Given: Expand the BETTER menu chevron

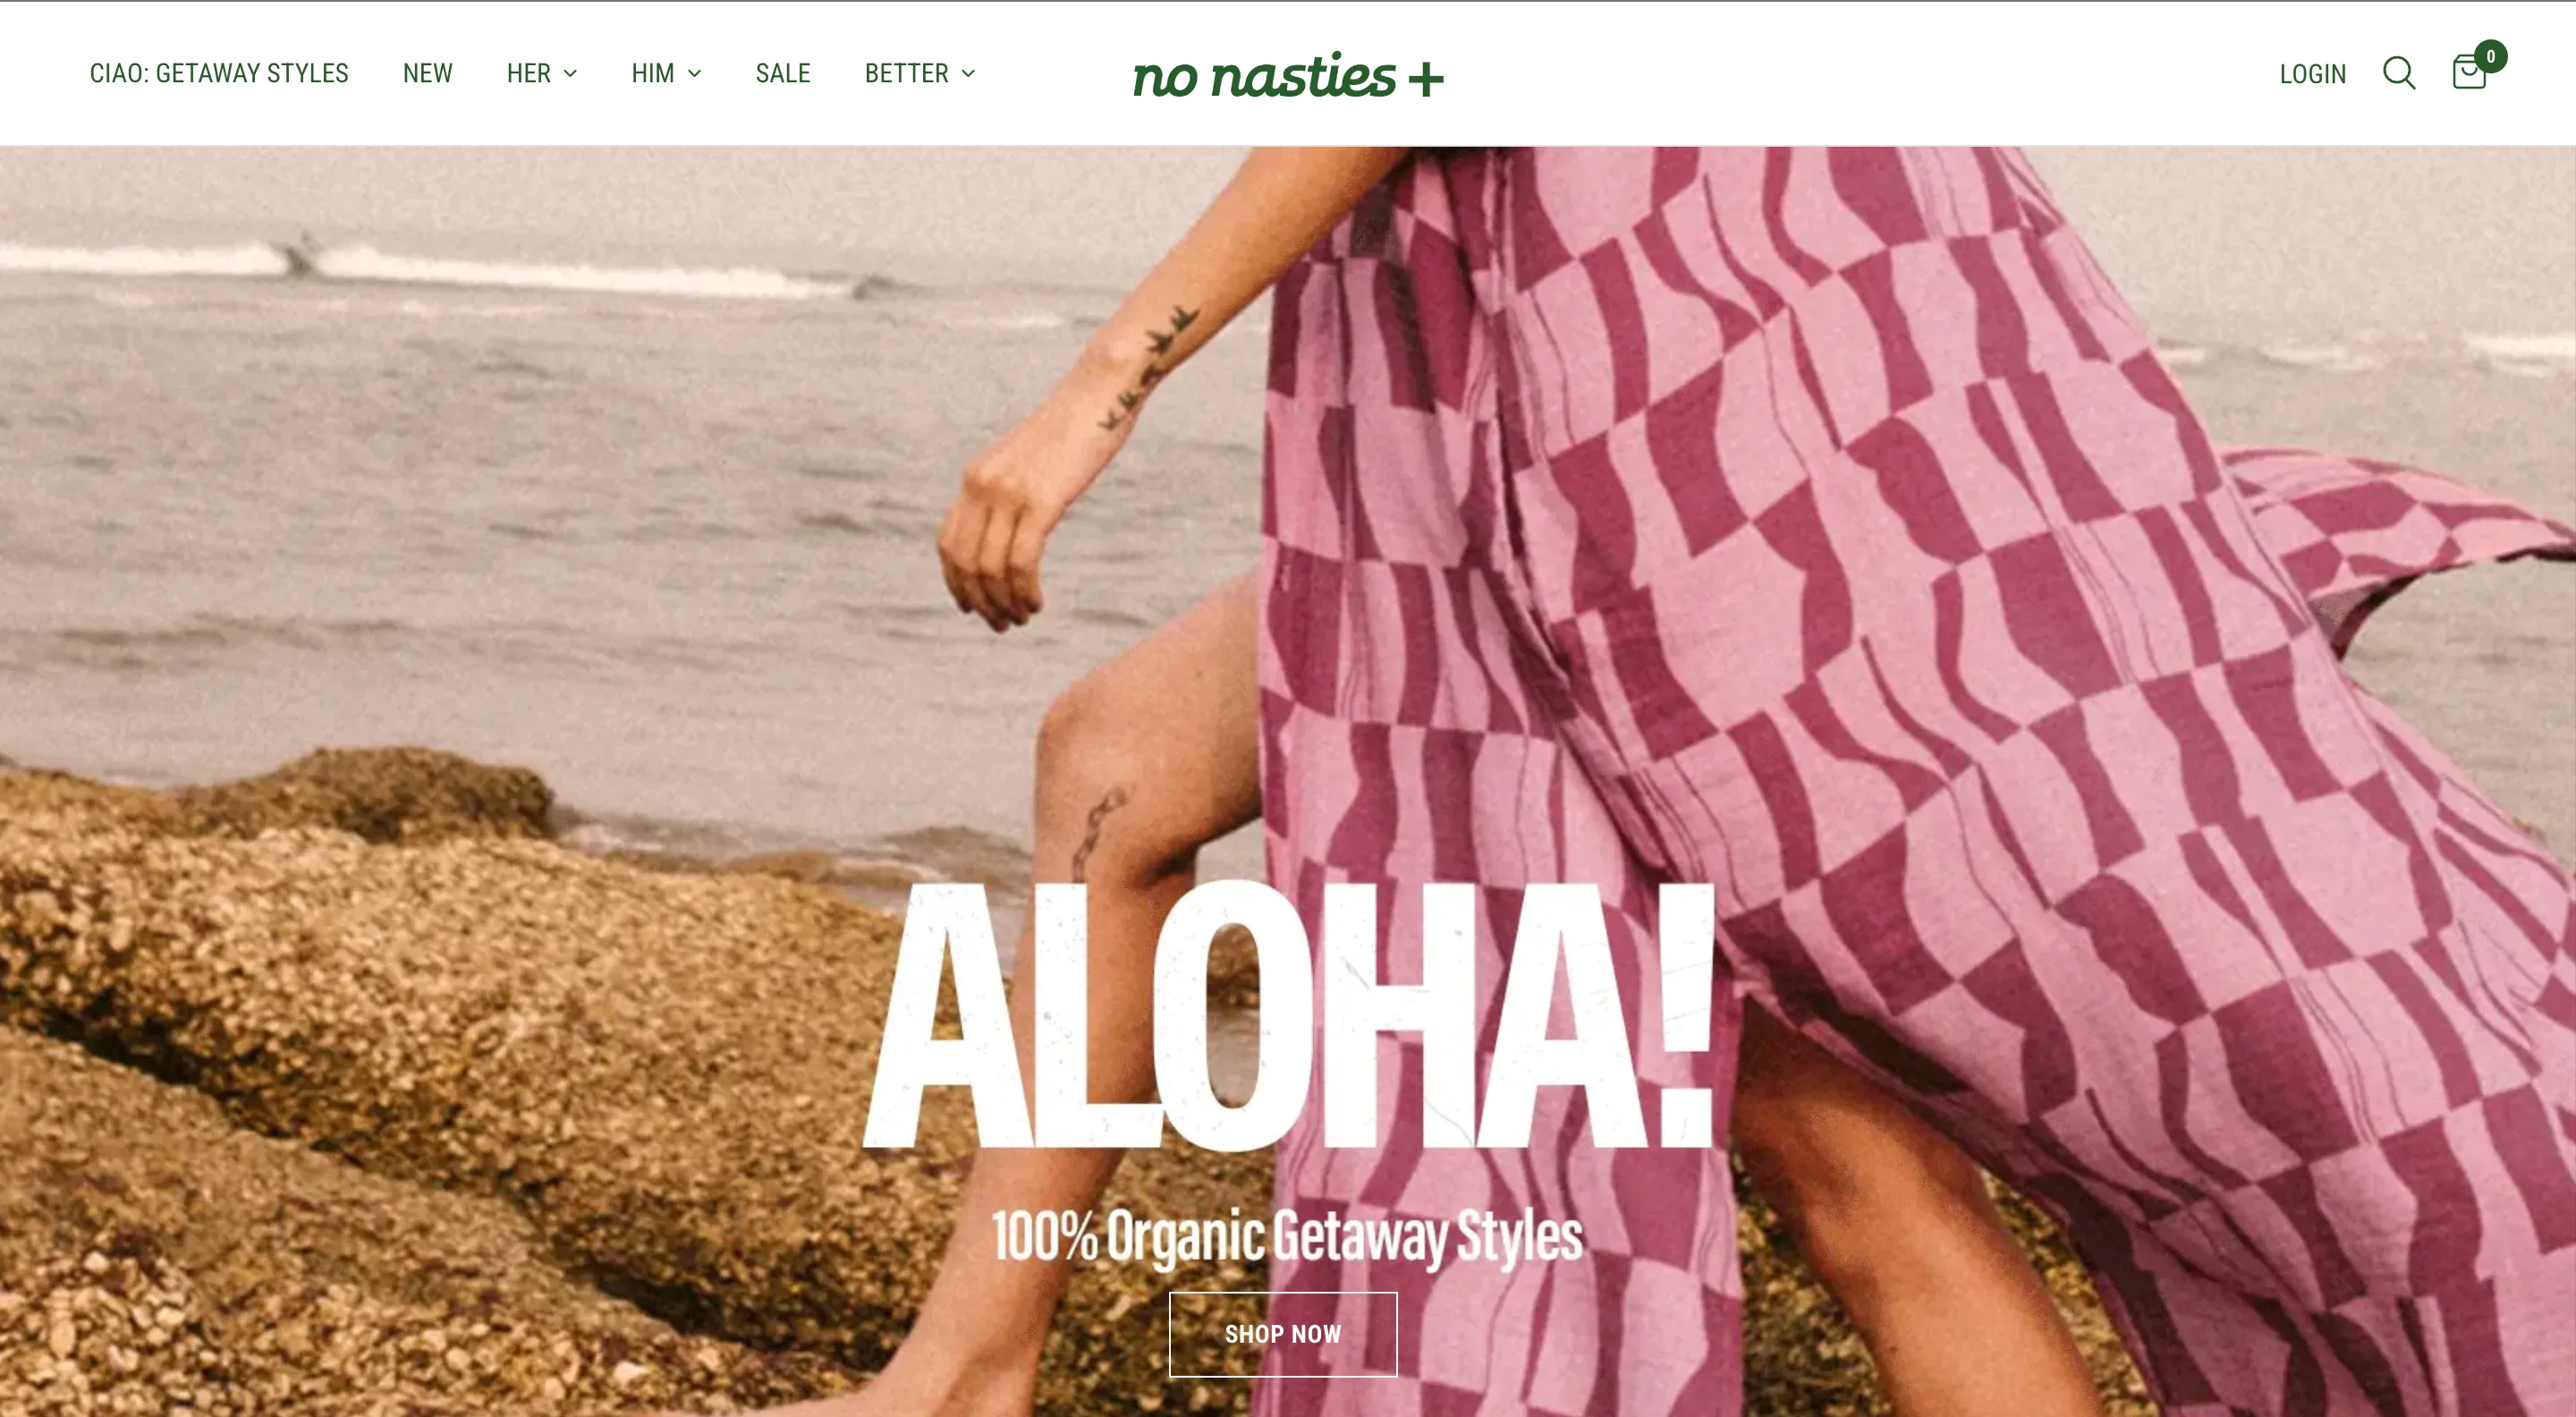Looking at the screenshot, I should coord(968,74).
